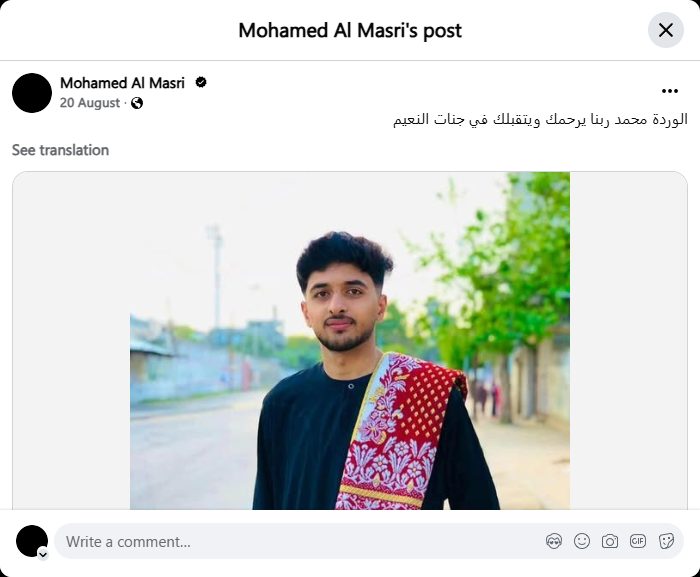
Task: Open the post options three-dots menu
Action: pyautogui.click(x=670, y=90)
